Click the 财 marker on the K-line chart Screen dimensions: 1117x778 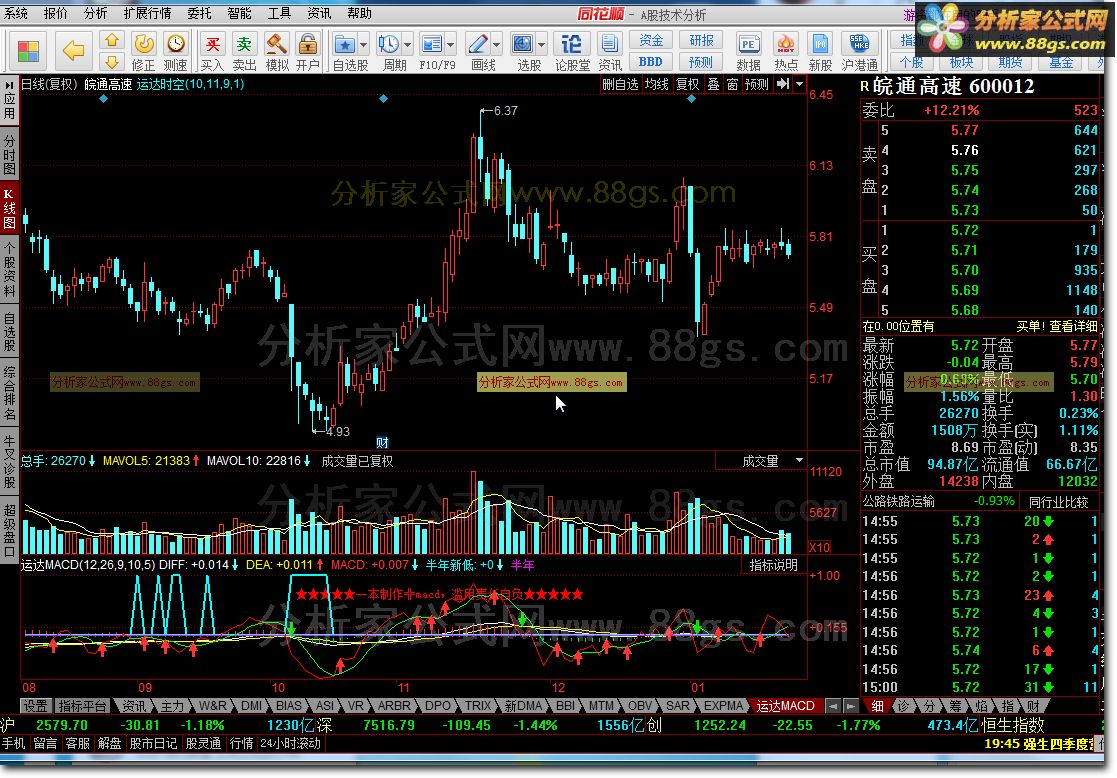[383, 442]
